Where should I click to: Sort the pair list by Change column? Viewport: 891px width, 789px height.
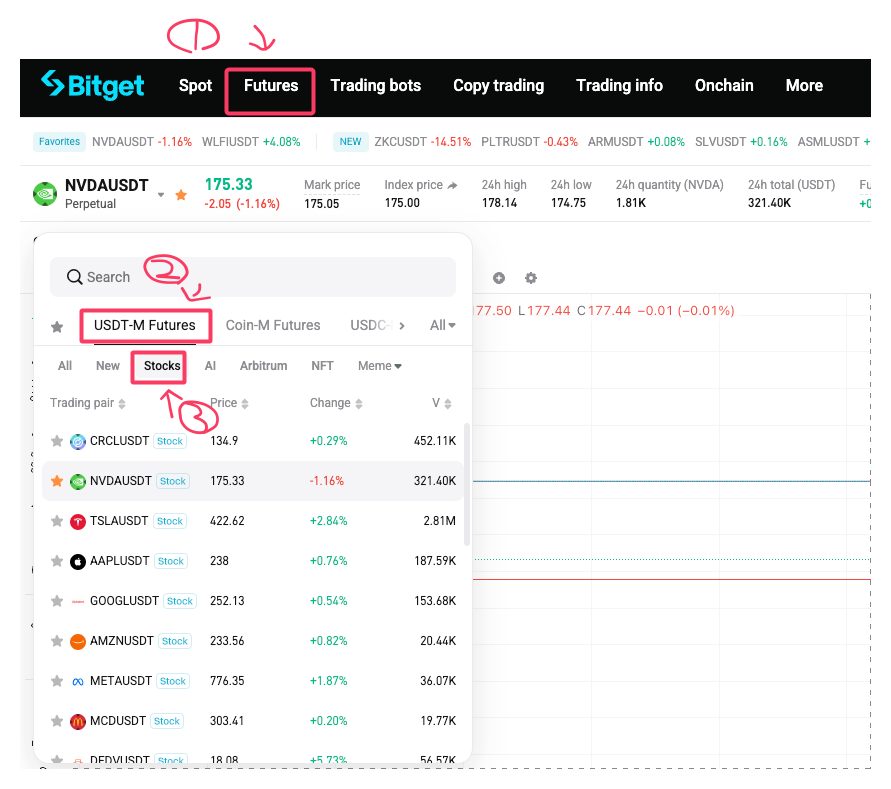335,403
